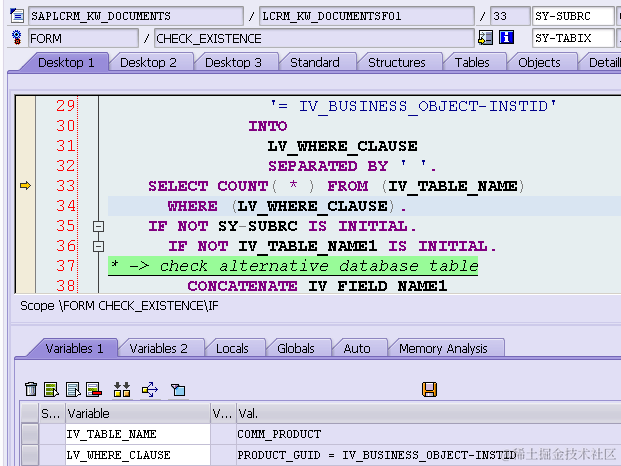621x466 pixels.
Task: Select the IV_TABLE_NAME variable cell
Action: coord(137,434)
